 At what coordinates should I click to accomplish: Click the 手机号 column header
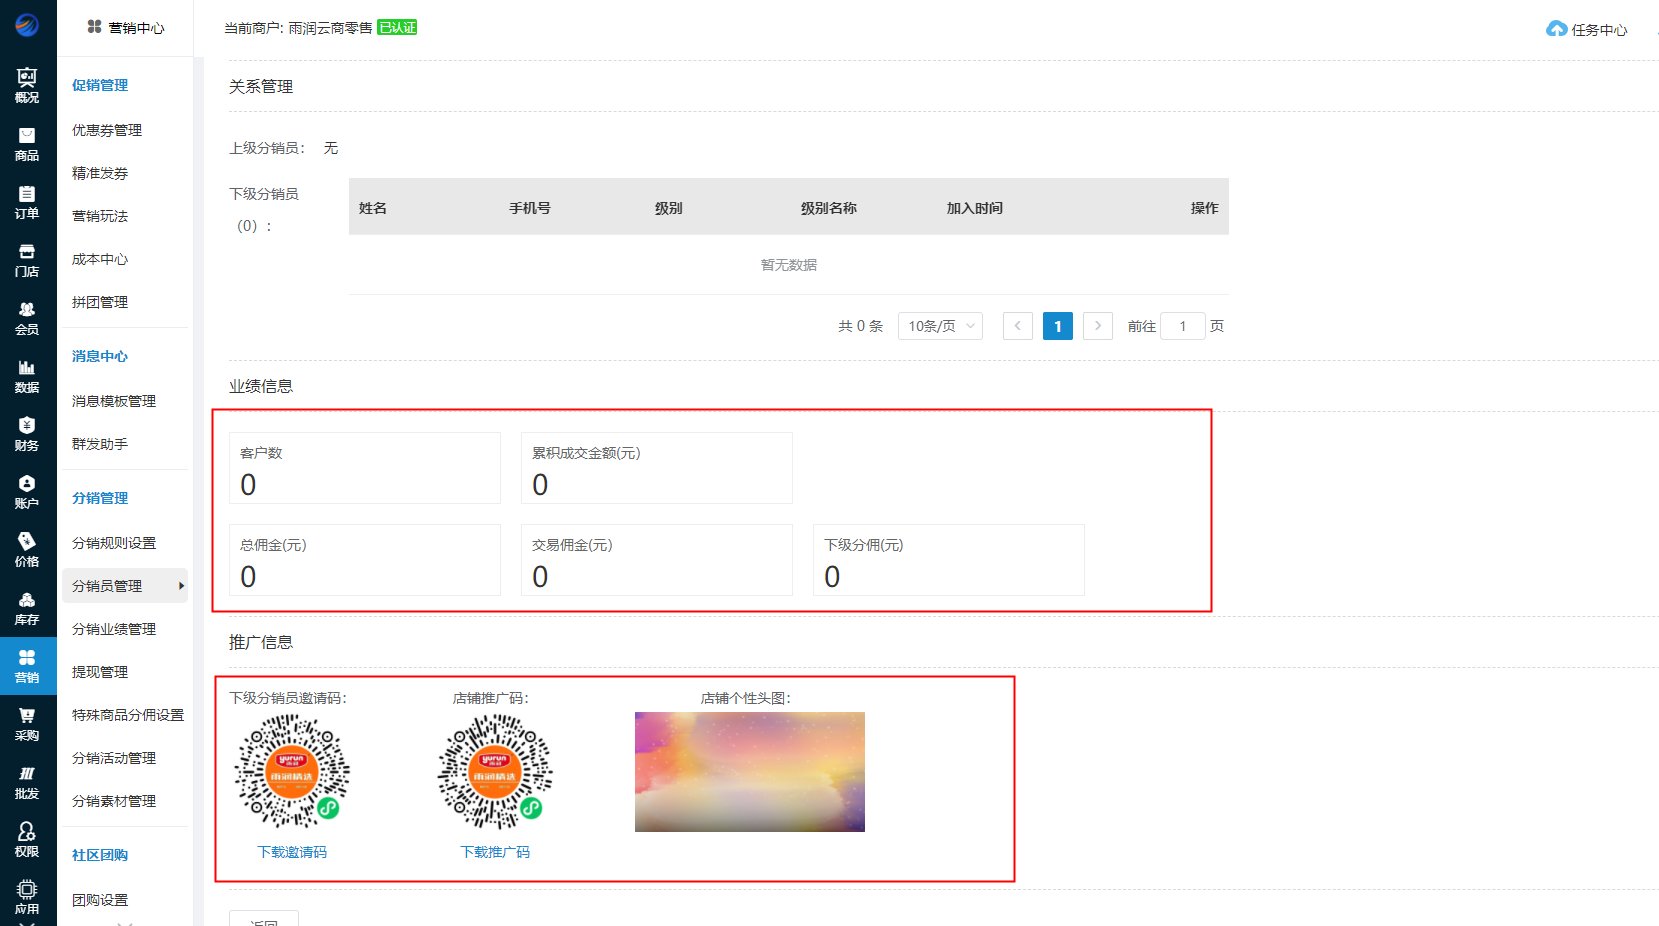point(530,208)
